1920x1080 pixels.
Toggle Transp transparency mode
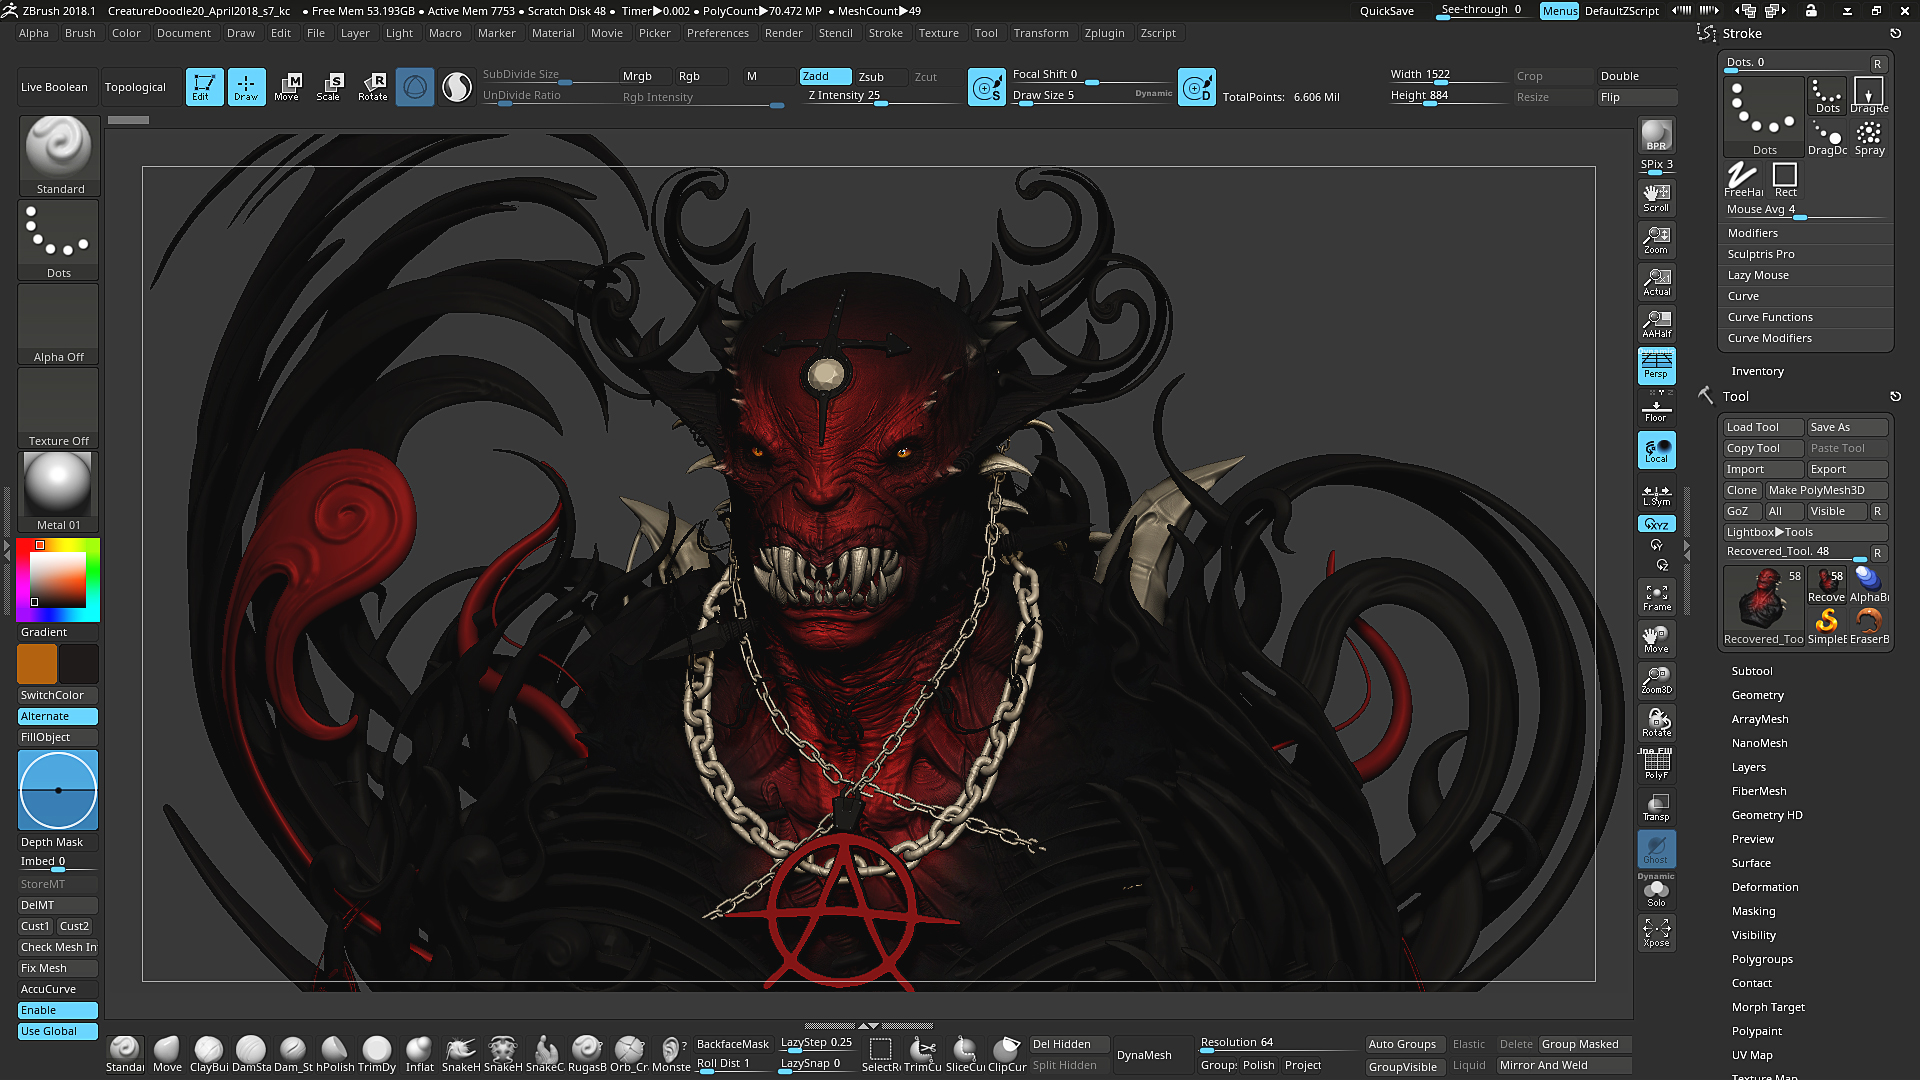(x=1656, y=807)
